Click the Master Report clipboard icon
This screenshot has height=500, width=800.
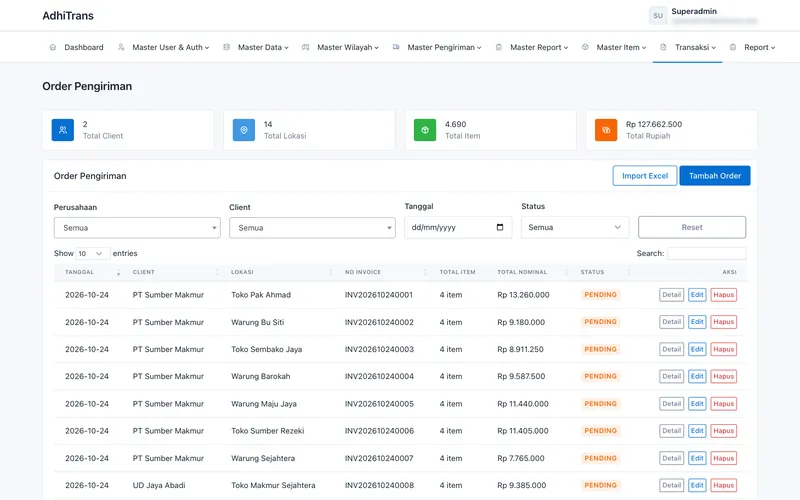point(498,47)
